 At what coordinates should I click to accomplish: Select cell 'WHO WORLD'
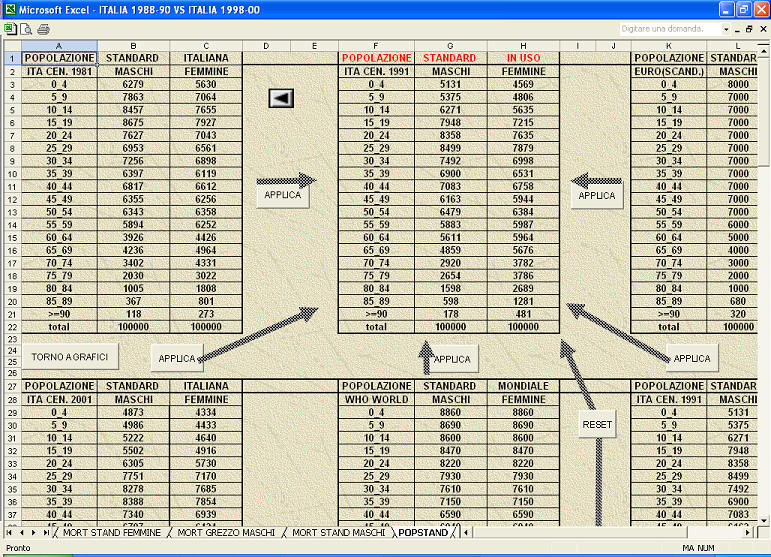click(376, 399)
